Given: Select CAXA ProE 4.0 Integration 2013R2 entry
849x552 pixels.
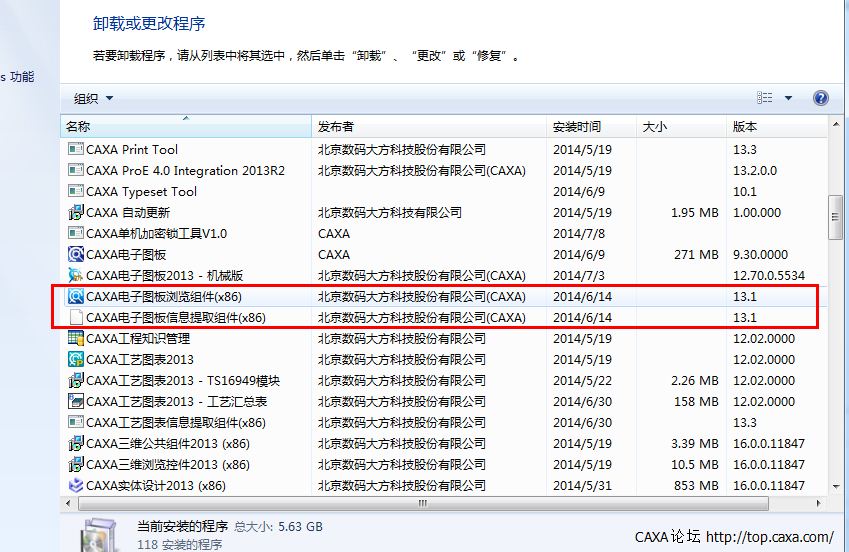Looking at the screenshot, I should [185, 170].
